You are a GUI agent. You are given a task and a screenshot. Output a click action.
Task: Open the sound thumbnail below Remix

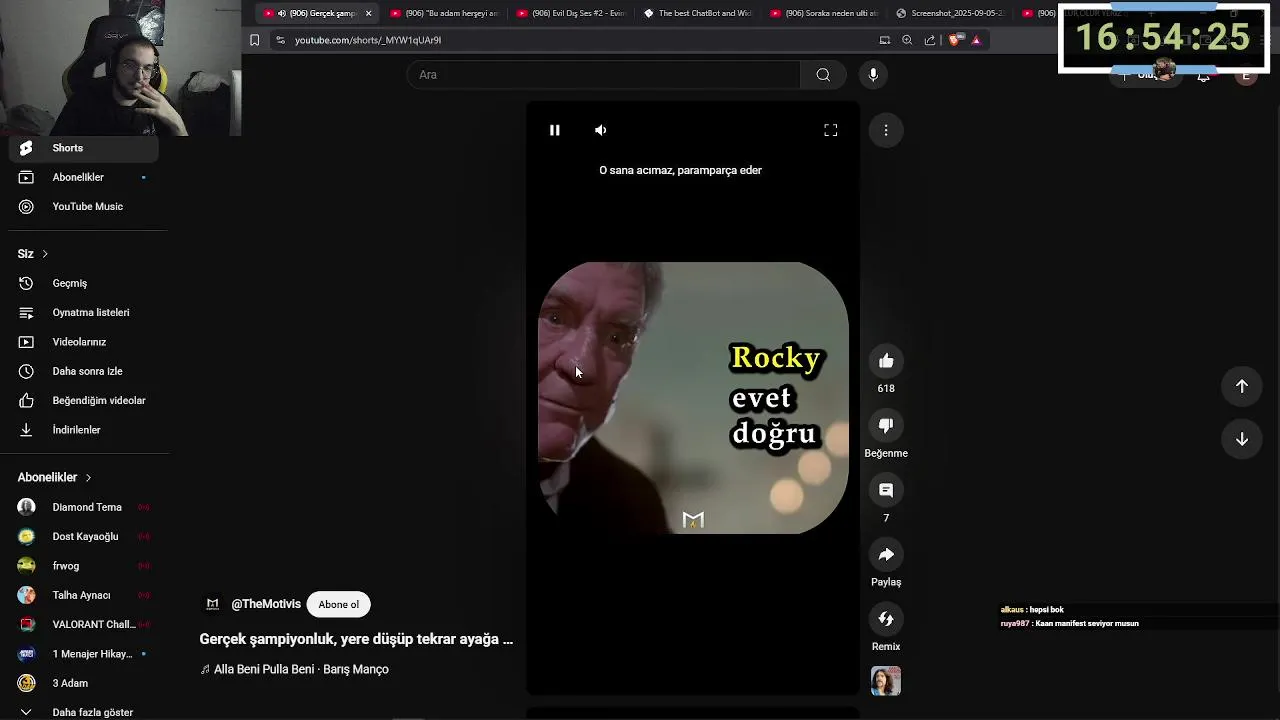[x=886, y=681]
